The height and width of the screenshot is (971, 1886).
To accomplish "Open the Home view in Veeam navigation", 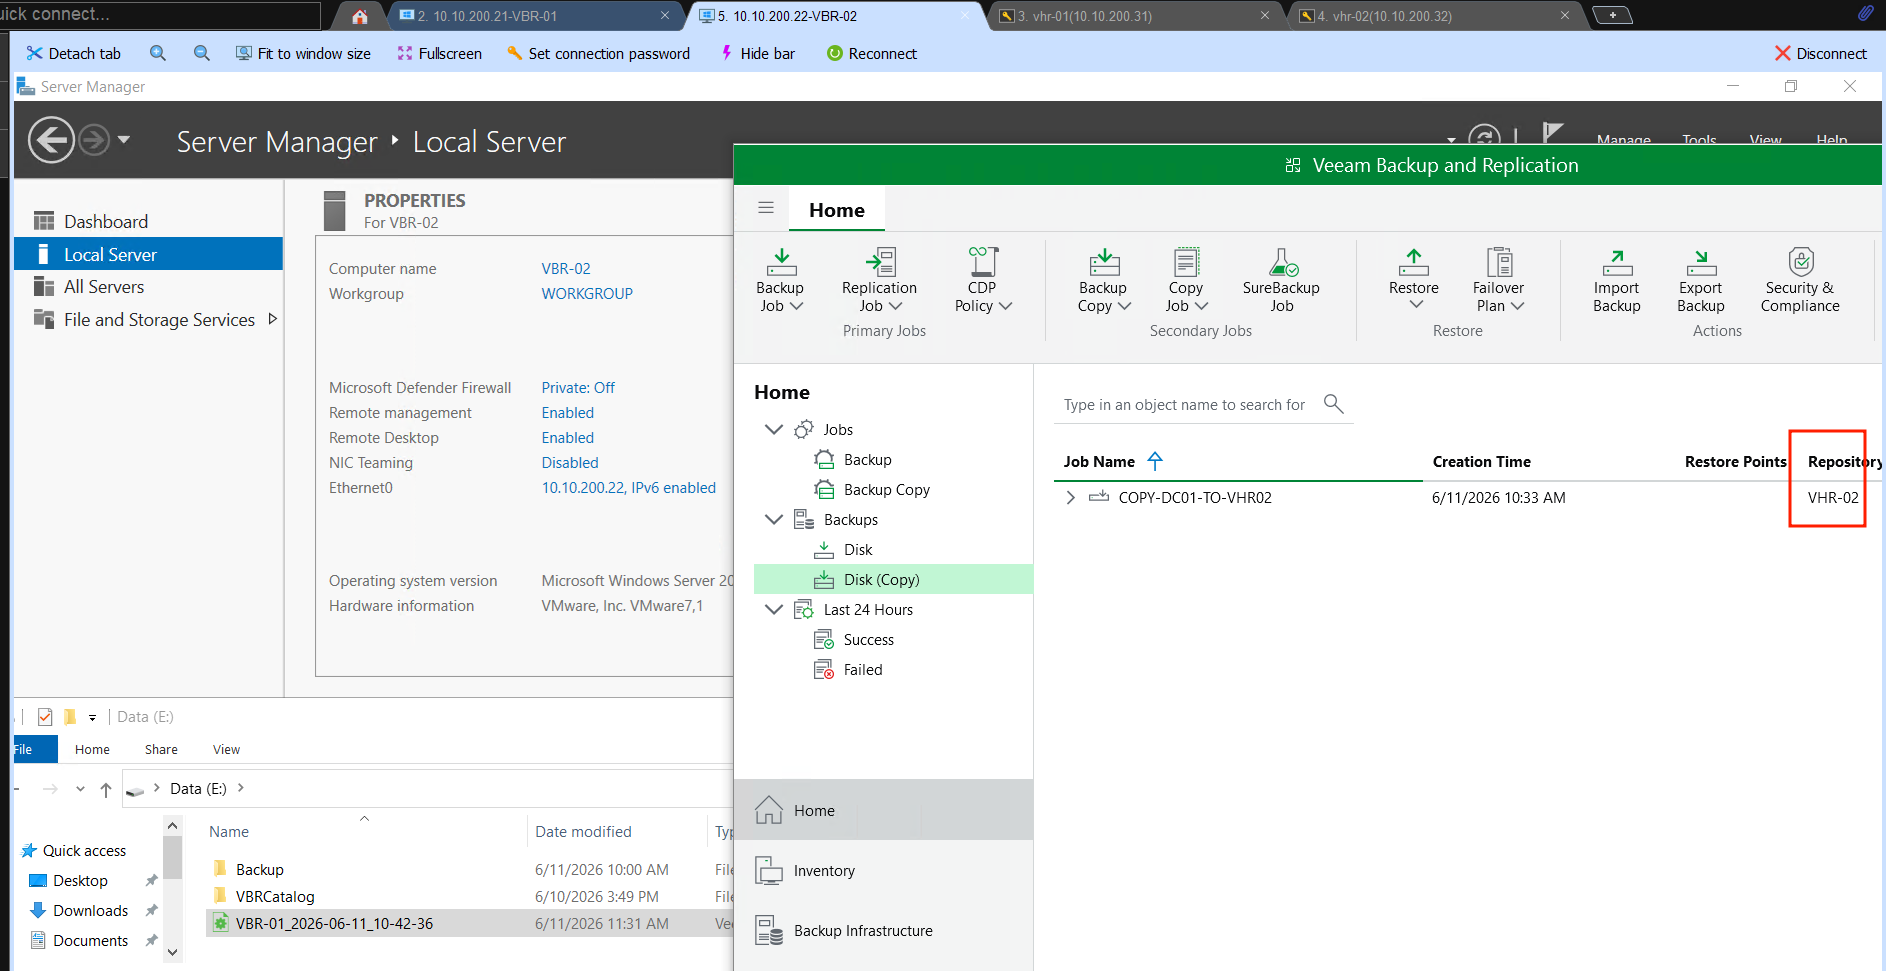I will click(x=883, y=810).
